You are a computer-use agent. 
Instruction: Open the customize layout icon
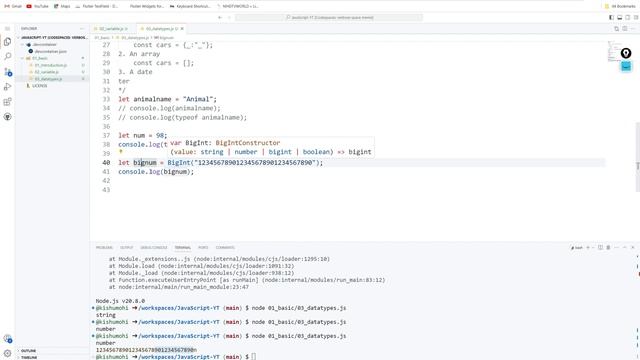636,18
